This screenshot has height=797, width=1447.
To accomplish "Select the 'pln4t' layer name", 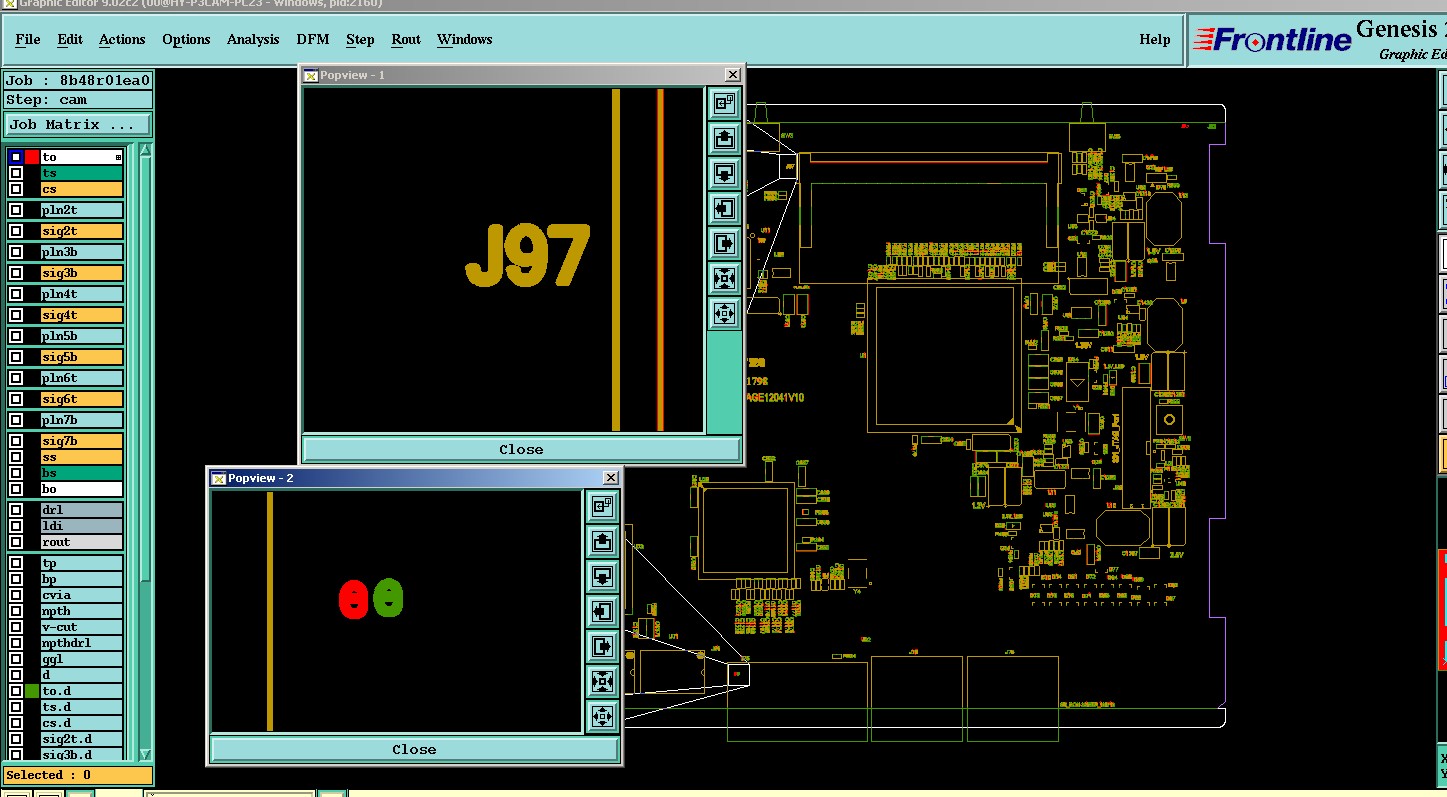I will (81, 294).
